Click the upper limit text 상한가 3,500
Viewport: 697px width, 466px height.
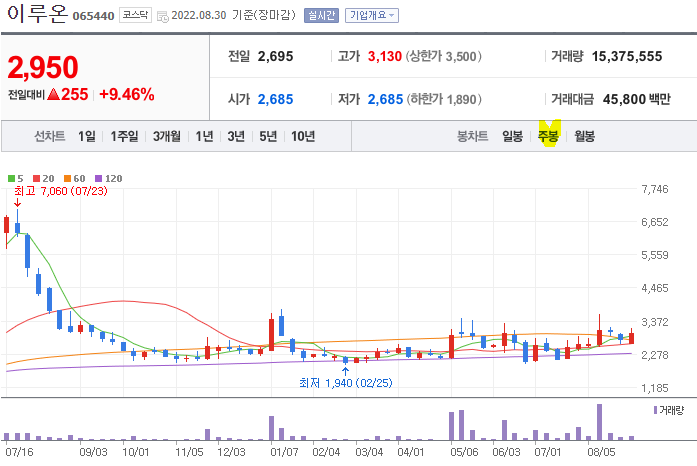[x=443, y=56]
